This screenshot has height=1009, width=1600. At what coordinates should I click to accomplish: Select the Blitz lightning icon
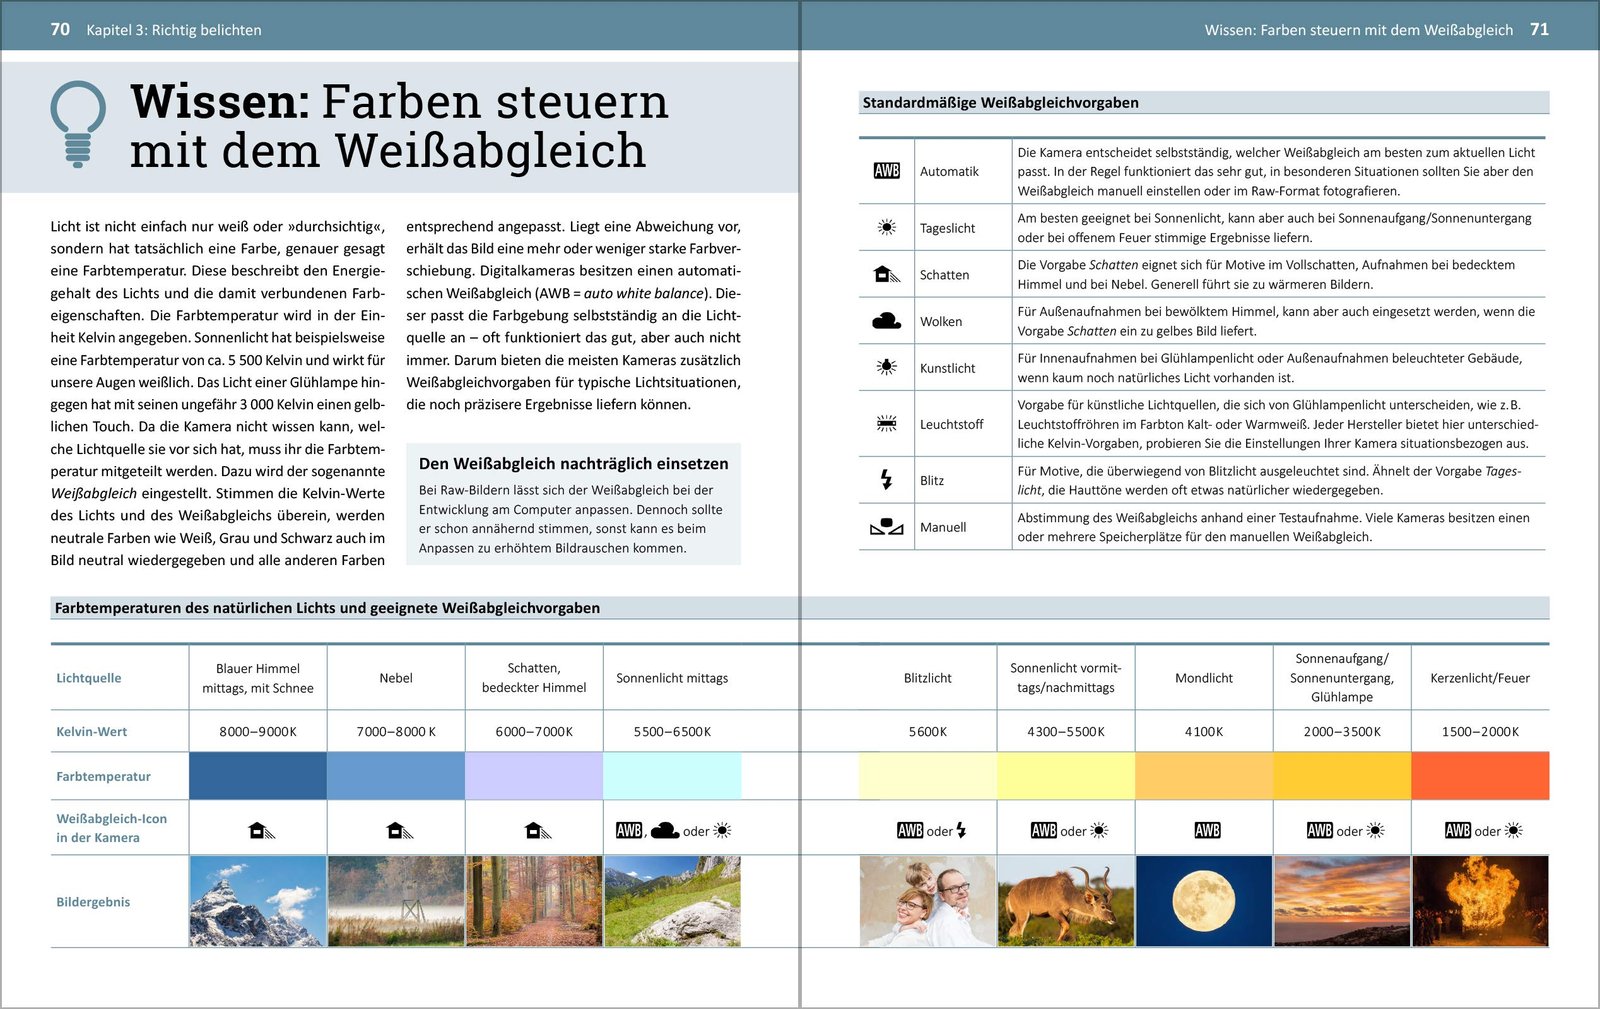coord(885,478)
